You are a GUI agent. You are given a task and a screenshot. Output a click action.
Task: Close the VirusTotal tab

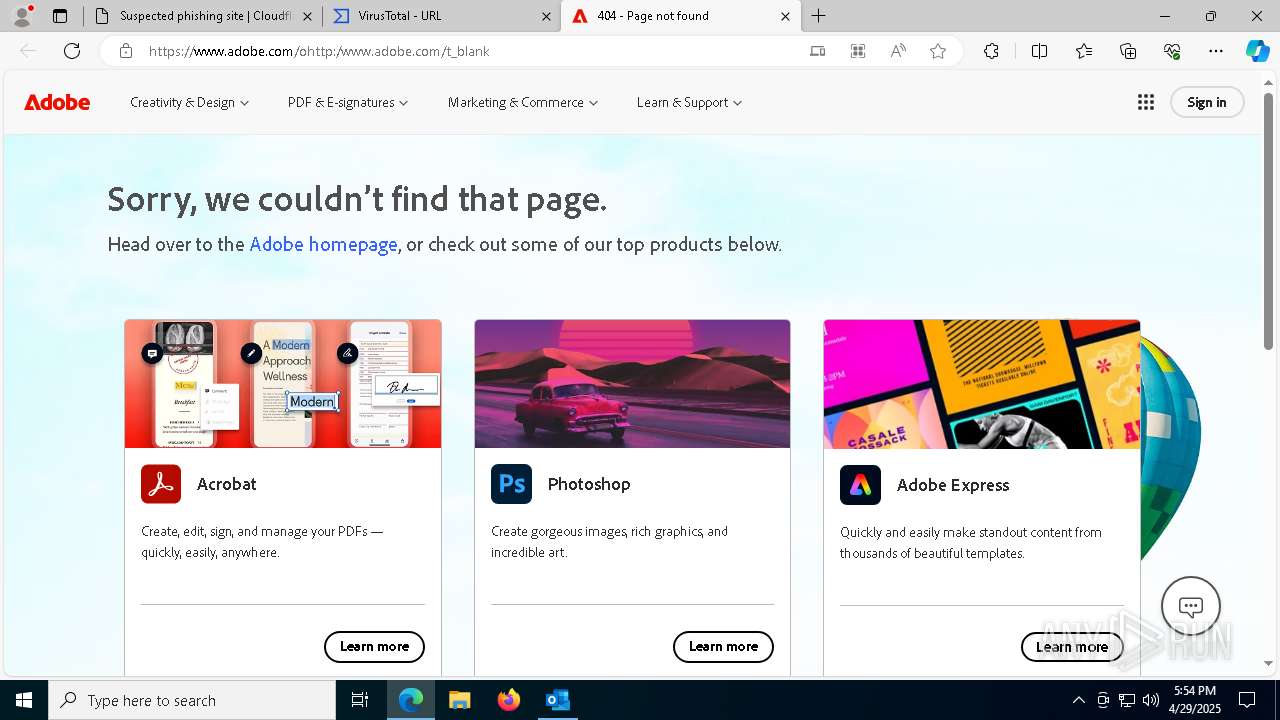[x=546, y=16]
